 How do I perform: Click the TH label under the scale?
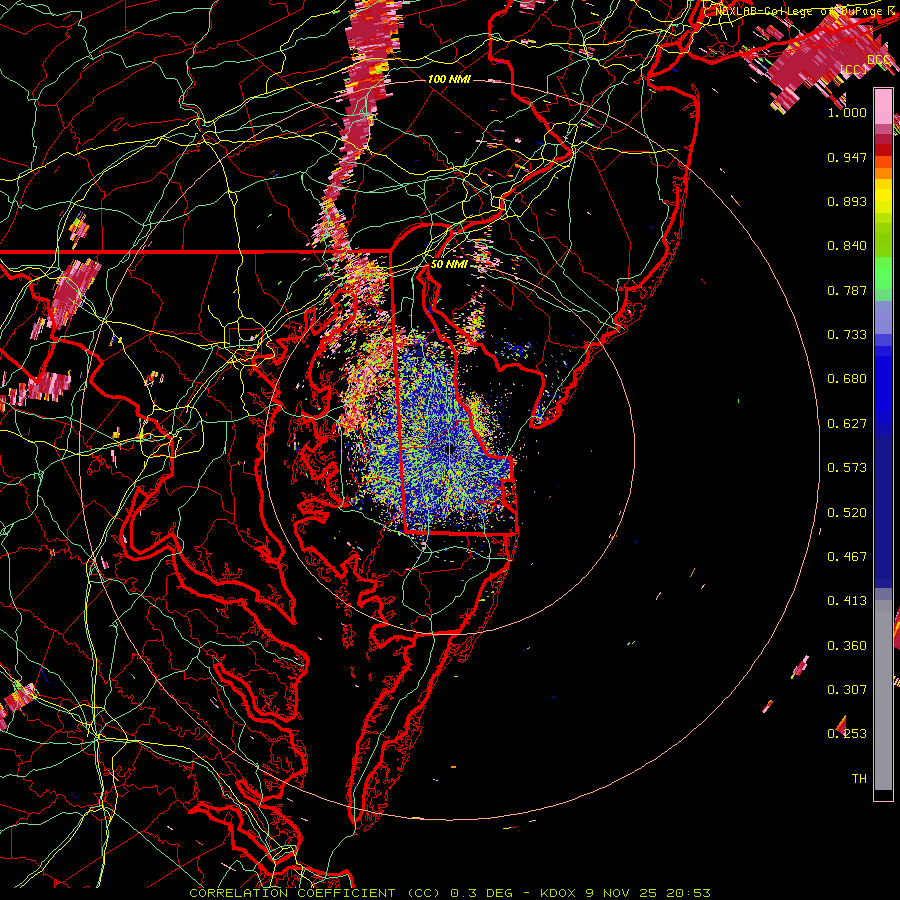pos(859,779)
